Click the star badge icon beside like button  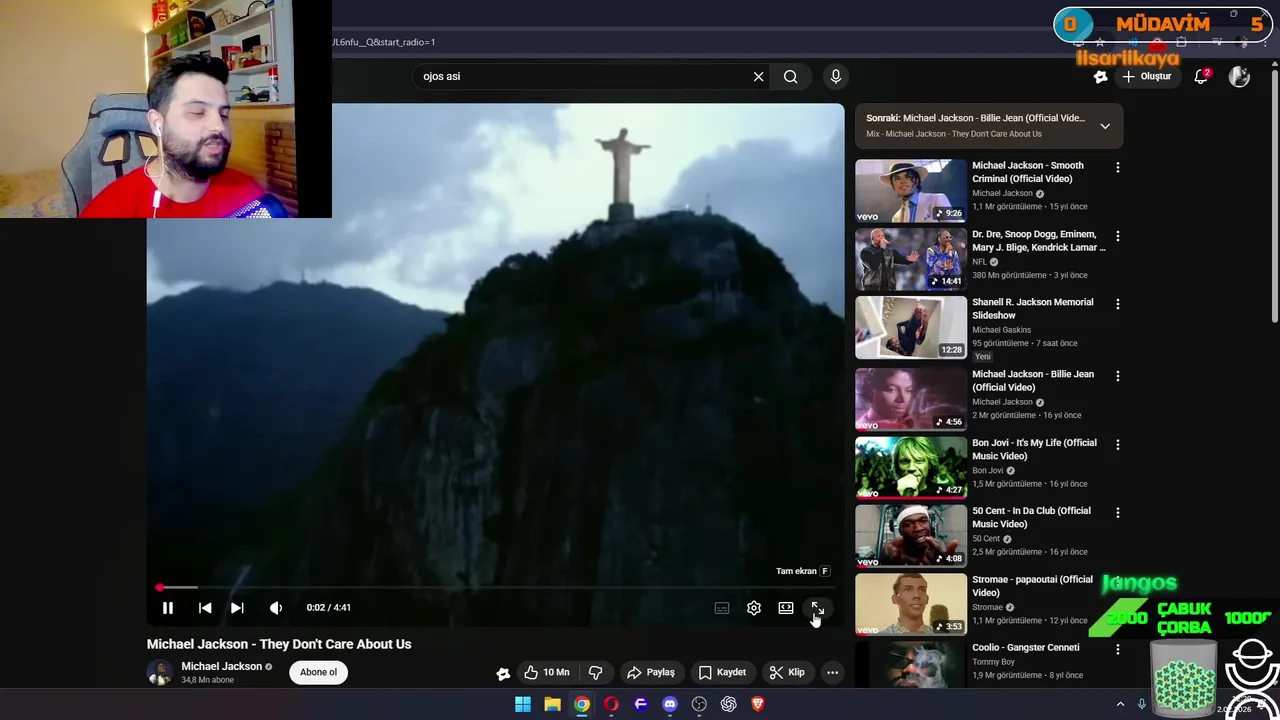[x=503, y=673]
